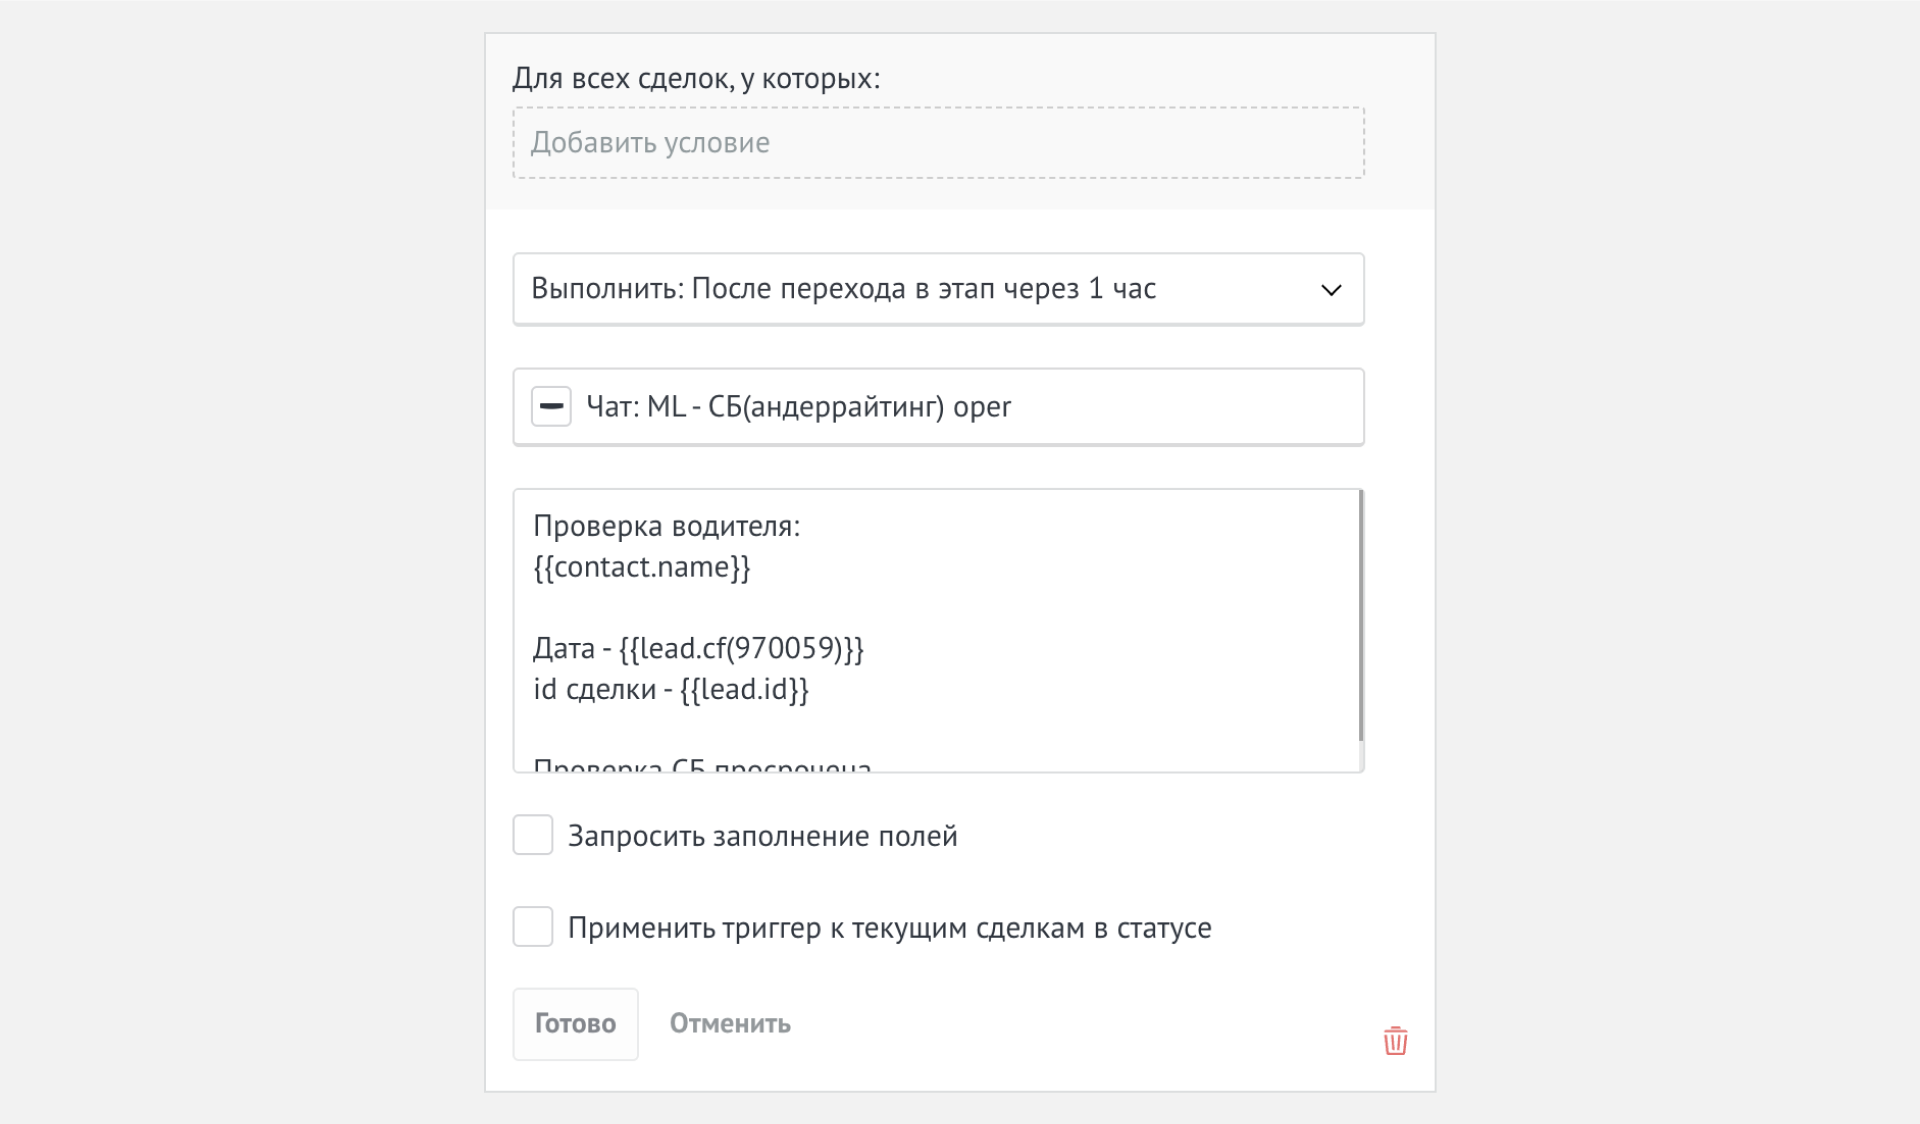Screen dimensions: 1920x1124
Task: Enable the Запросить заполнение полей checkbox
Action: coord(533,835)
